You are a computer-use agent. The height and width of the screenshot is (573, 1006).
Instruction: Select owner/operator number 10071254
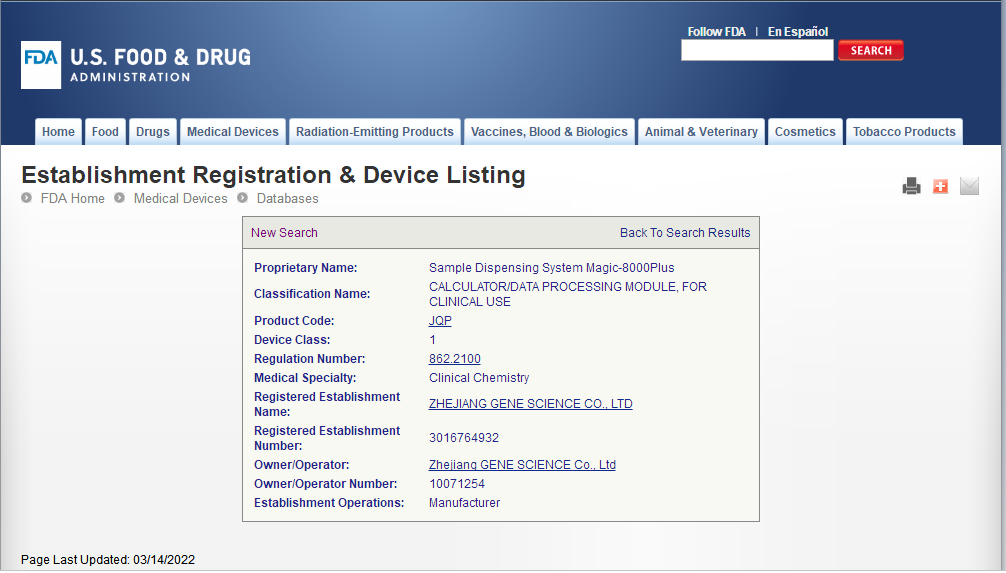(x=457, y=484)
